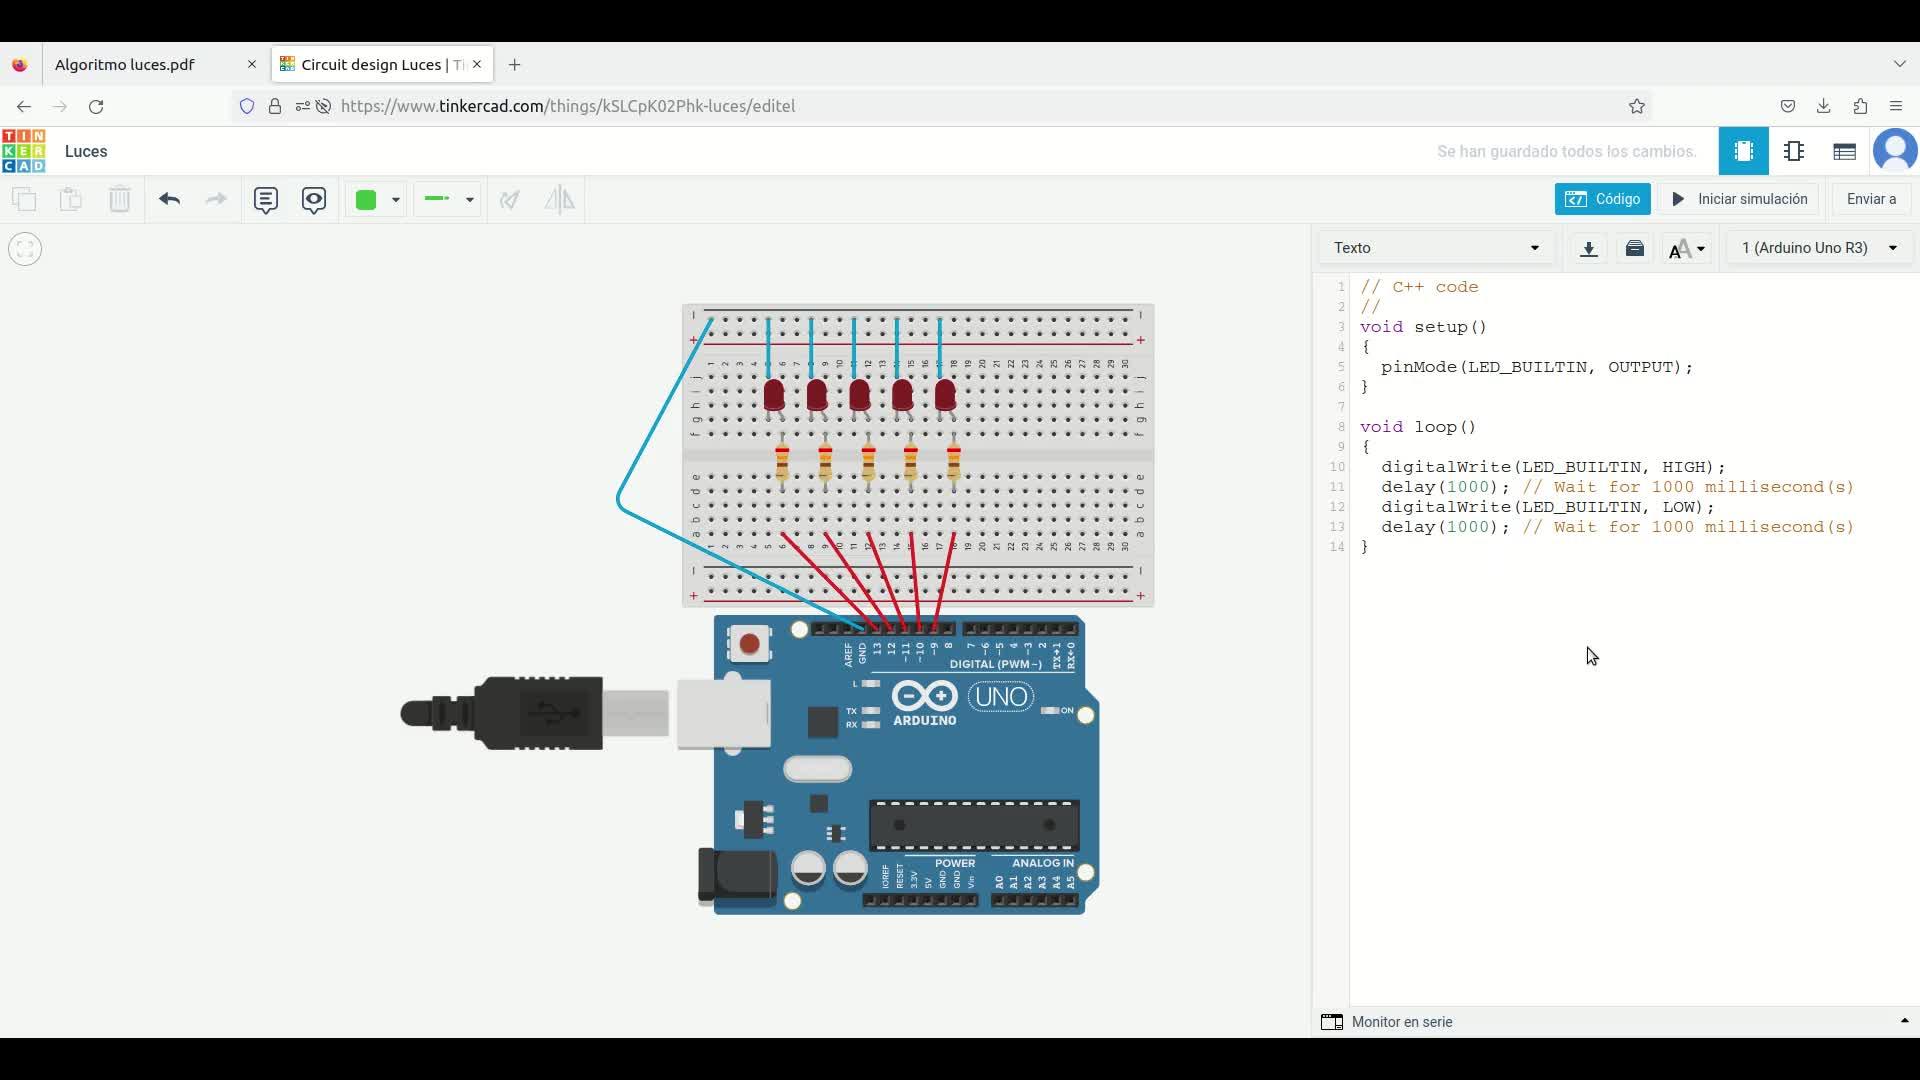Open the notes tool icon

[x=265, y=199]
